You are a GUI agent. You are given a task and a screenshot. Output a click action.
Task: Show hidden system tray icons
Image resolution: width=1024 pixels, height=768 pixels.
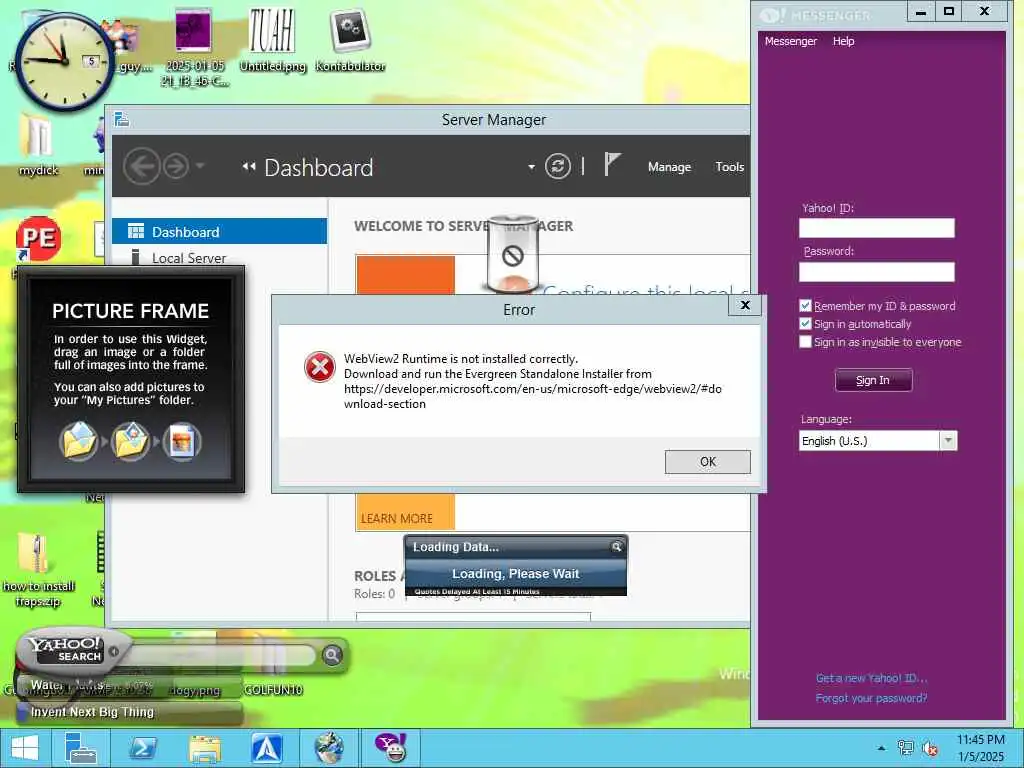pos(882,748)
